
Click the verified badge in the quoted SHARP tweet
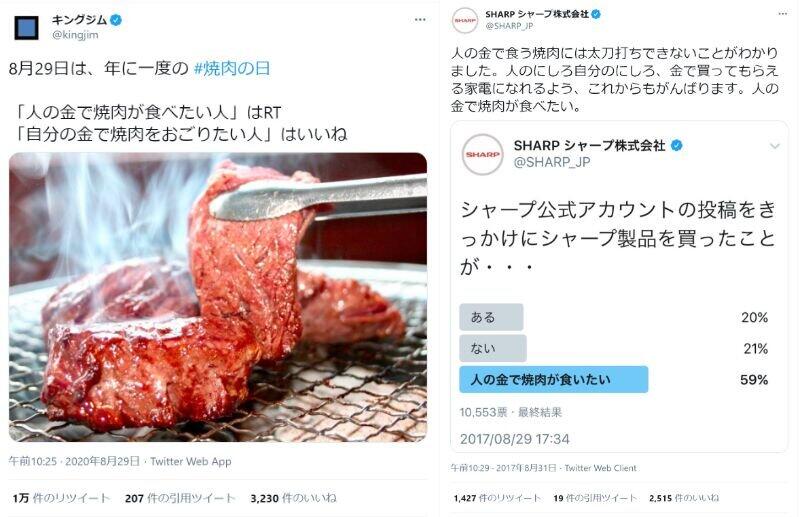(676, 145)
